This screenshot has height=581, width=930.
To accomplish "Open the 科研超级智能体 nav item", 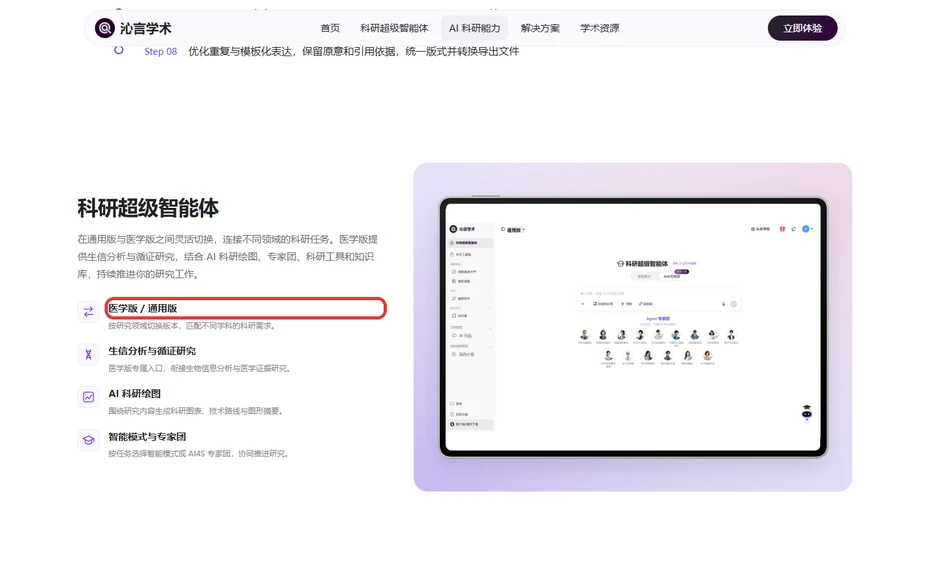I will 394,28.
